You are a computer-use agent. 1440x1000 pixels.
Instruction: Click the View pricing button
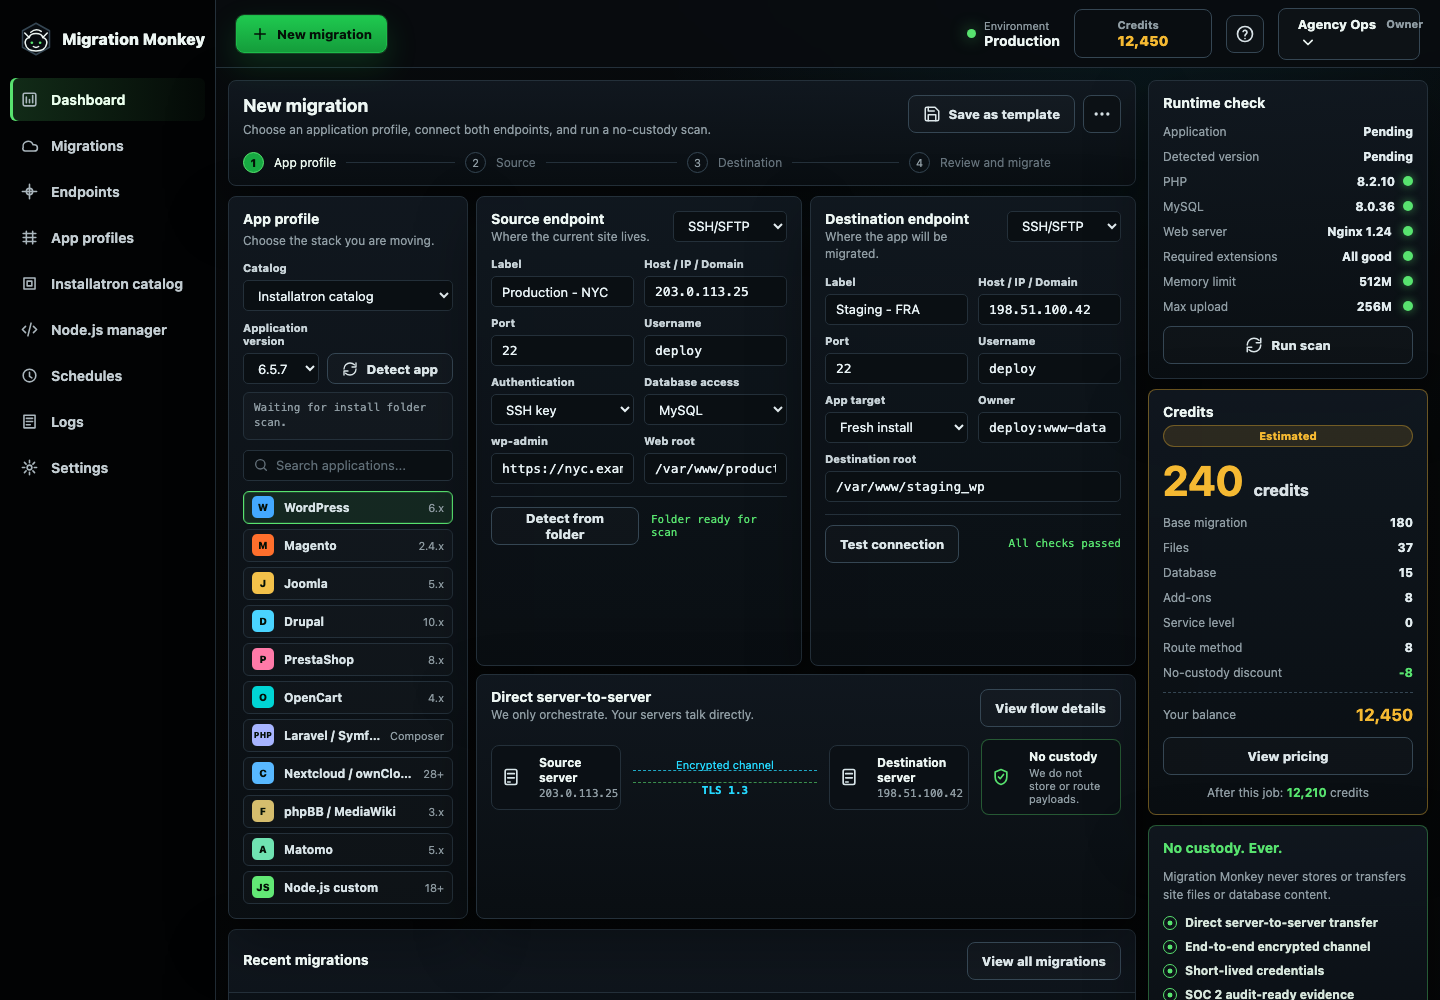[1288, 756]
